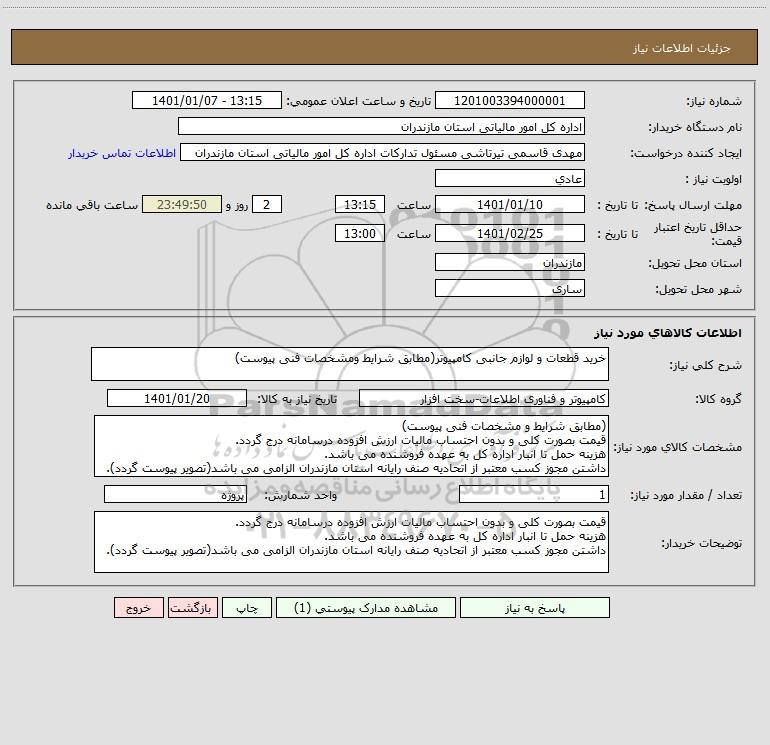Click the اولویت نیاز field showing عادی
Viewport: 770px width, 745px height.
tap(510, 178)
